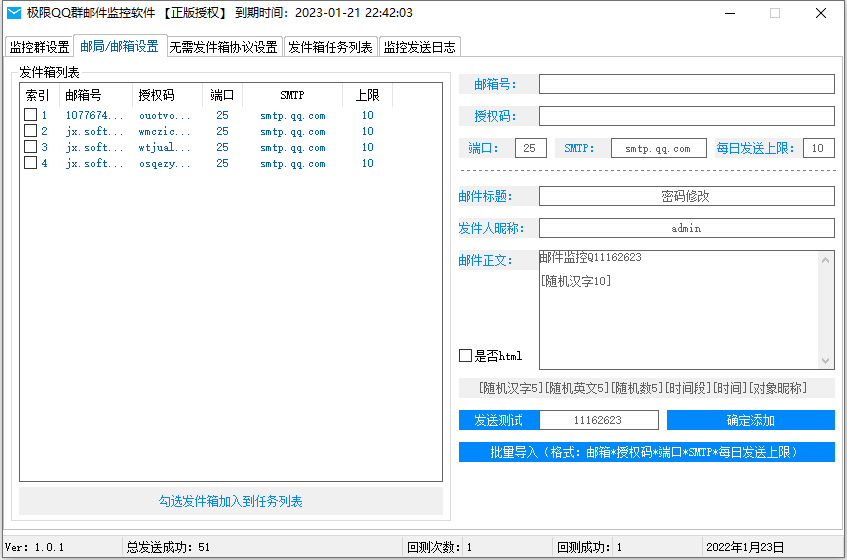Image resolution: width=847 pixels, height=560 pixels.
Task: Open the 无需发件箱协议设置 tab
Action: (224, 47)
